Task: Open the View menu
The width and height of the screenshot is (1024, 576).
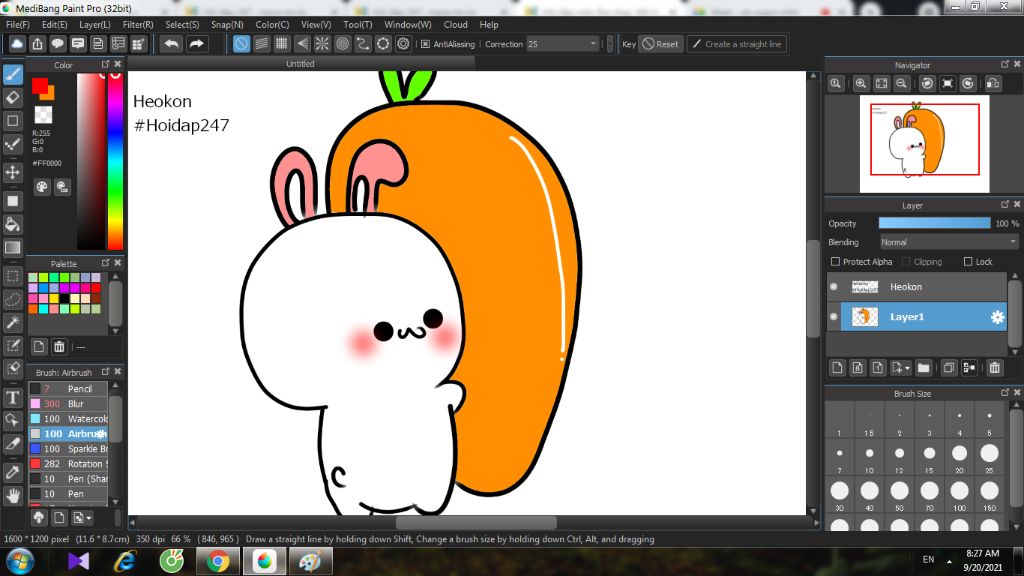Action: (315, 25)
